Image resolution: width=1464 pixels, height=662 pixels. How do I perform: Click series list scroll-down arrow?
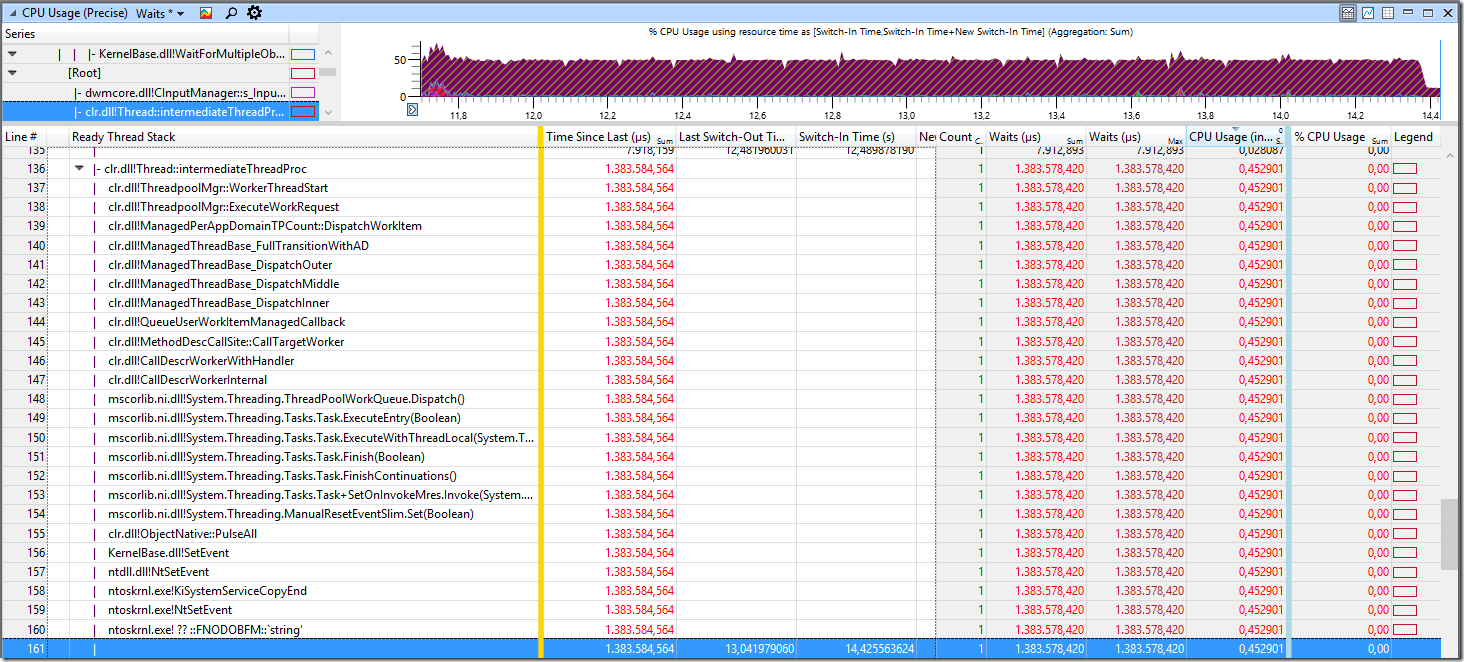(328, 112)
